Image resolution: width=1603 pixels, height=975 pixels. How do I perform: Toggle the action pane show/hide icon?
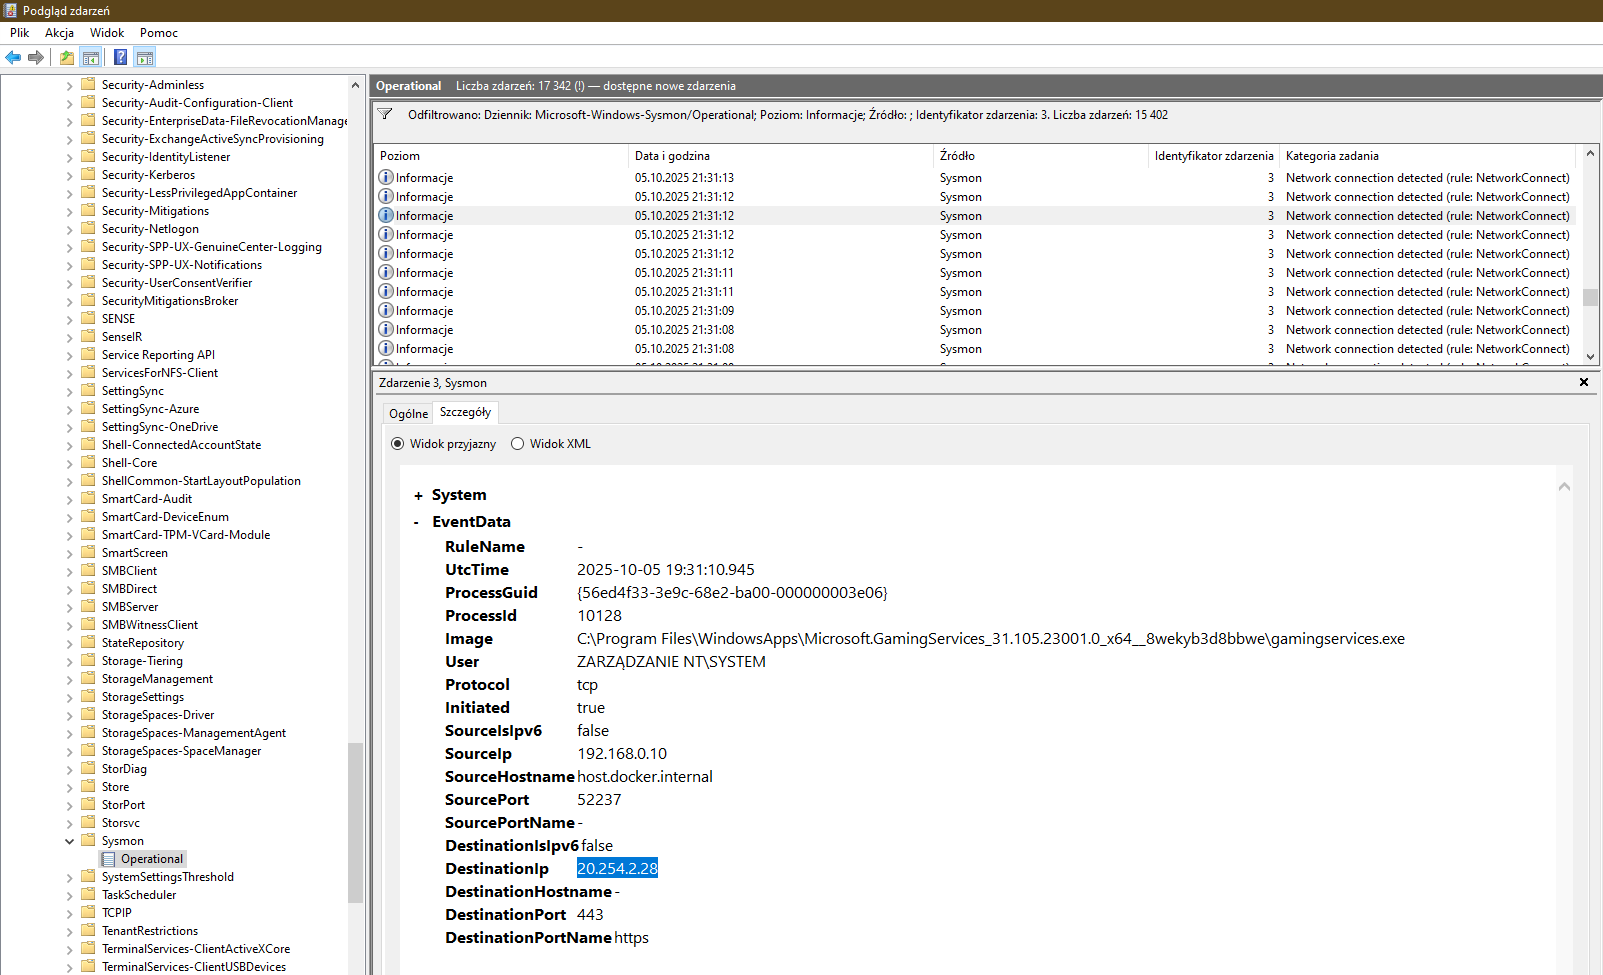pyautogui.click(x=145, y=57)
